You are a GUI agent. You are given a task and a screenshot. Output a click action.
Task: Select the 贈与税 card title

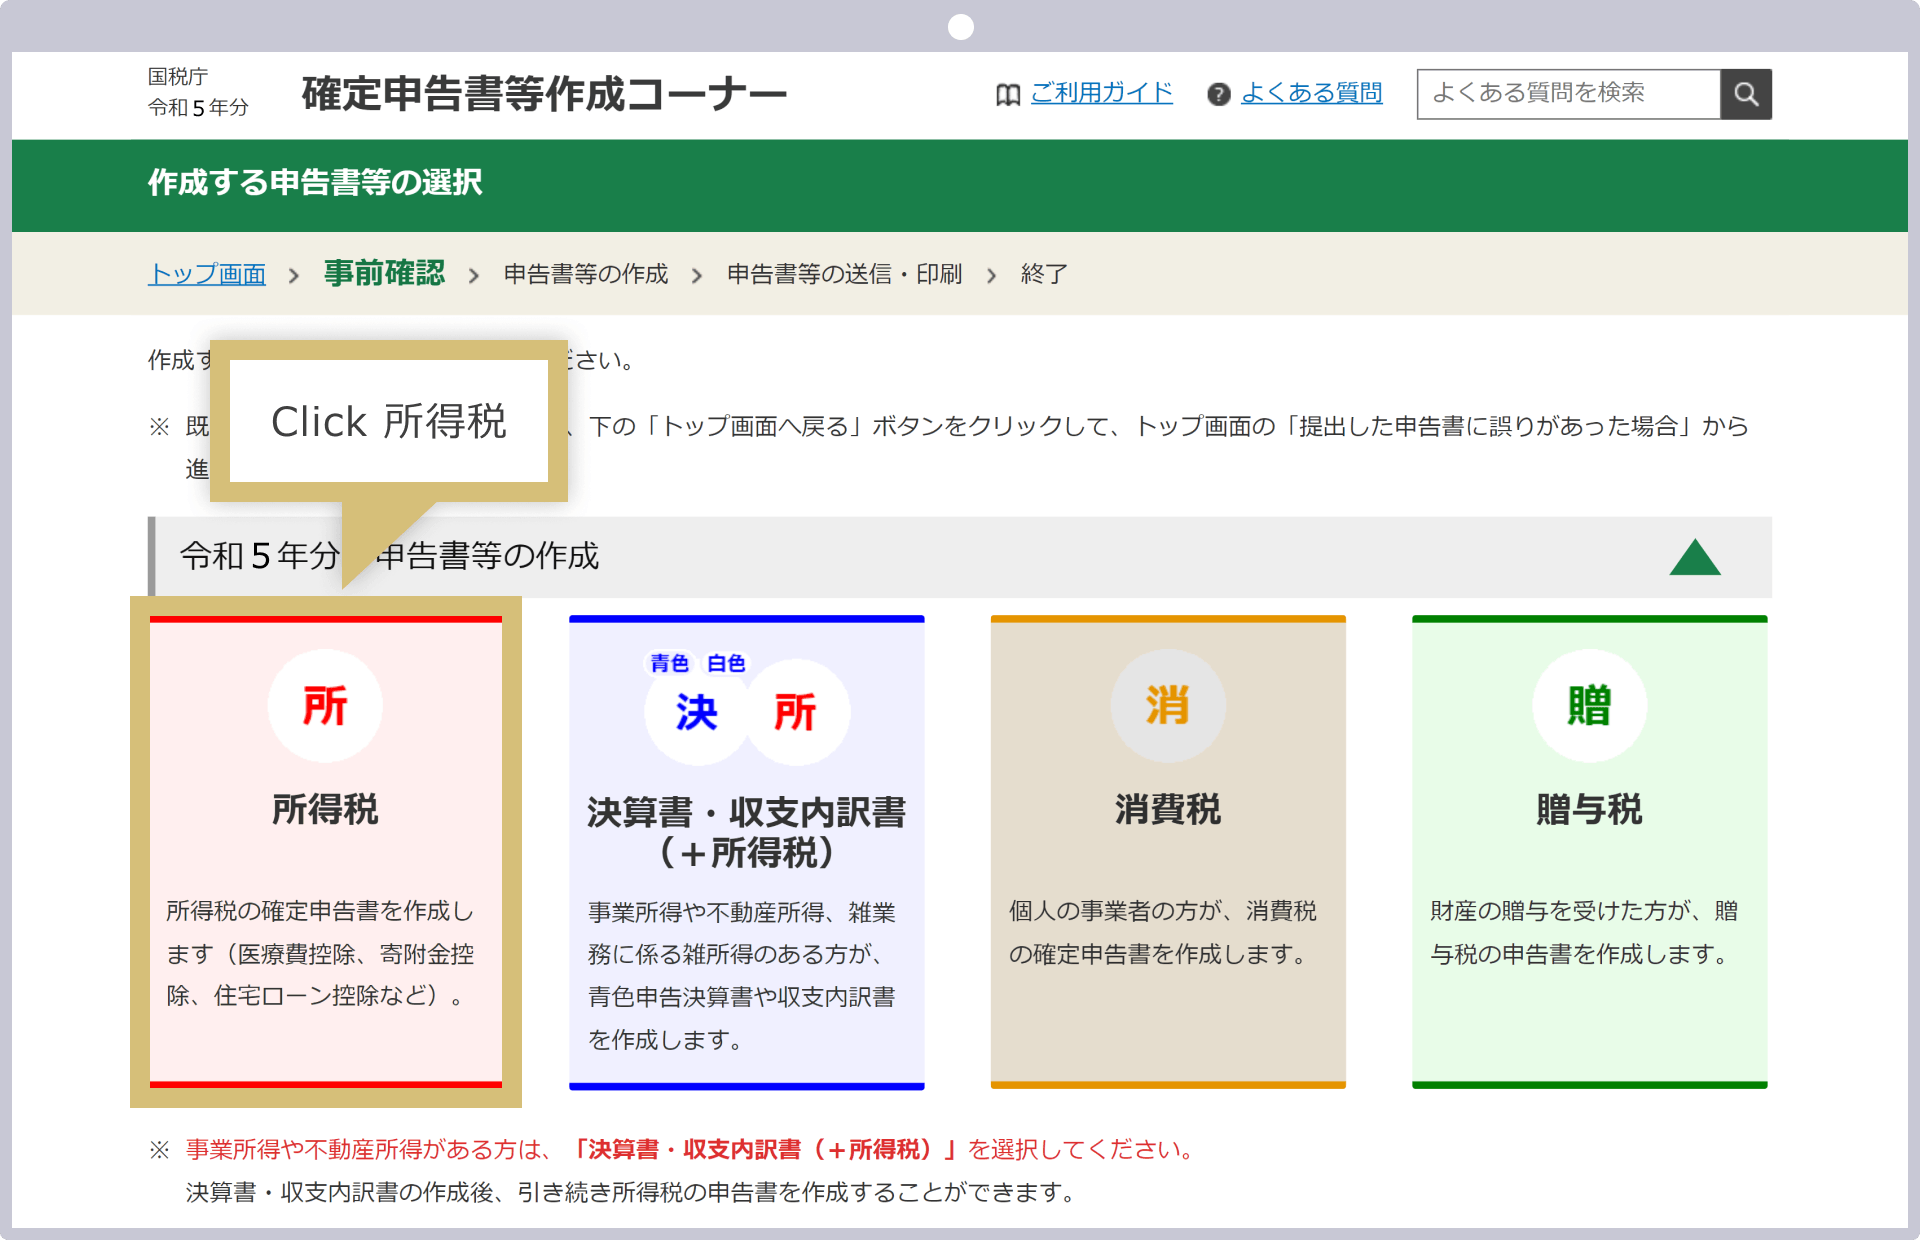pos(1589,809)
